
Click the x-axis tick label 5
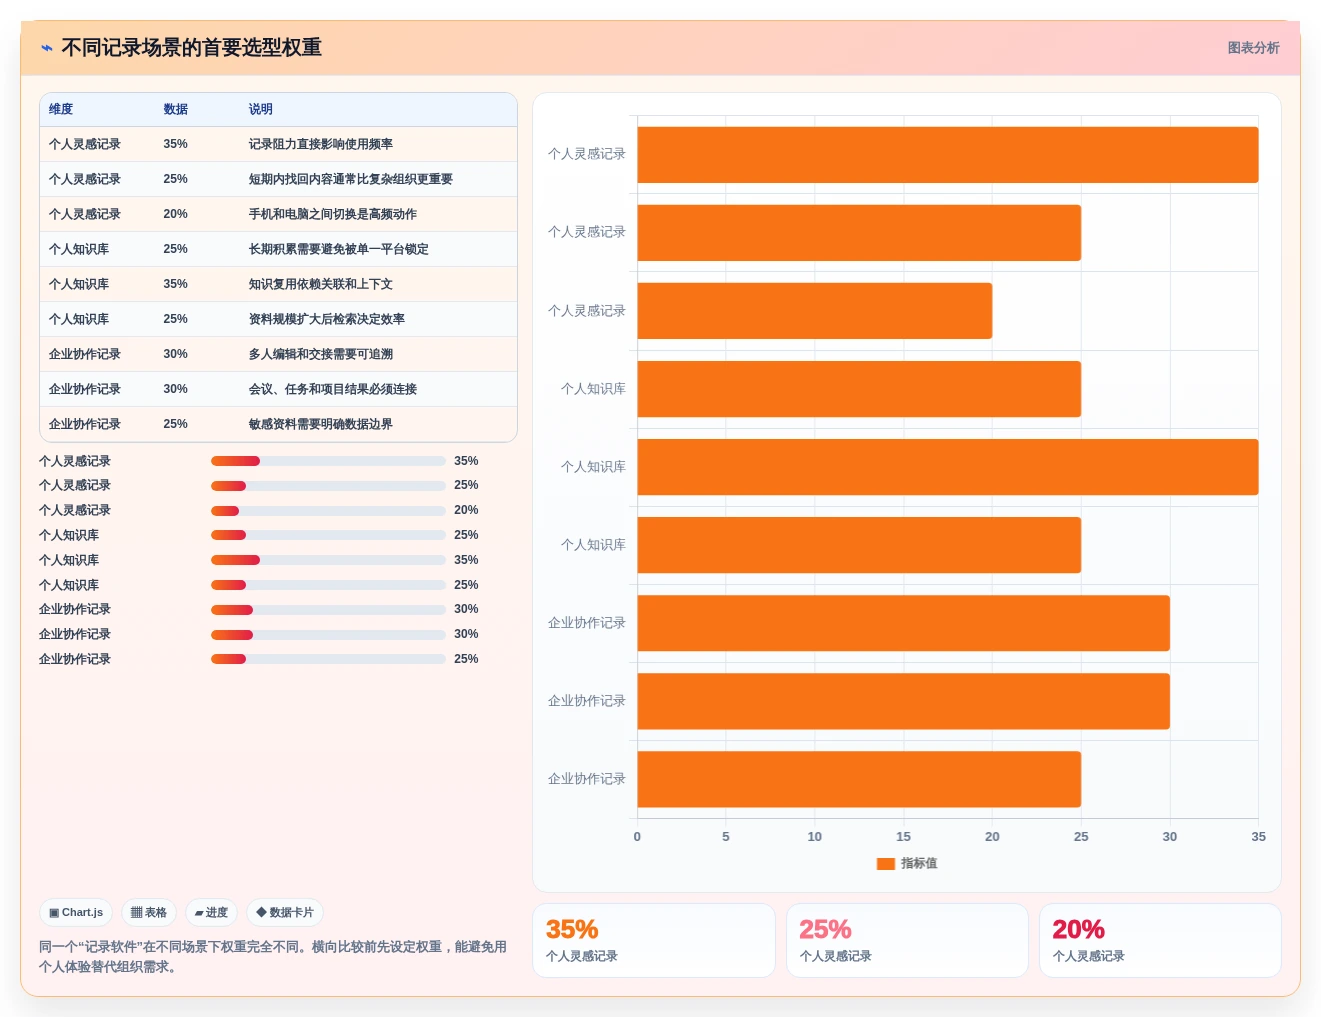click(x=726, y=837)
